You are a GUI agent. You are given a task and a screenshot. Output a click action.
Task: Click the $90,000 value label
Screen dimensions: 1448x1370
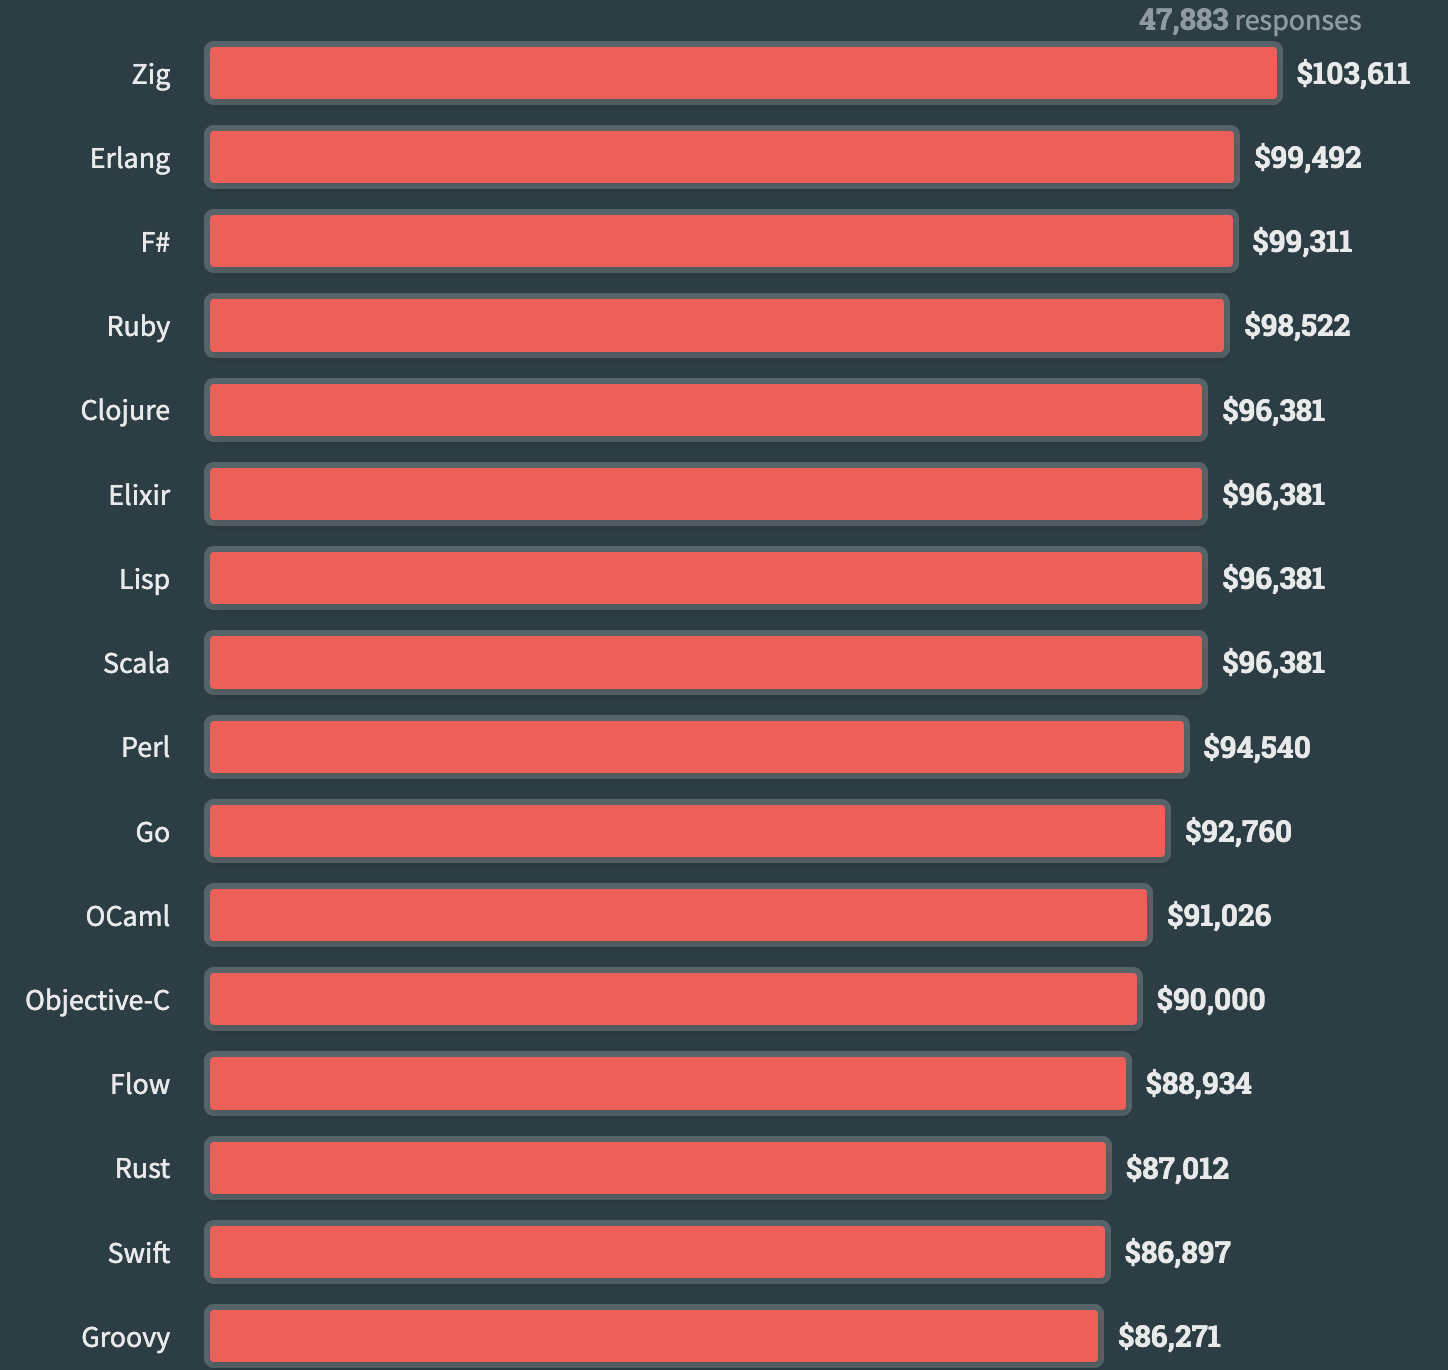click(1211, 999)
